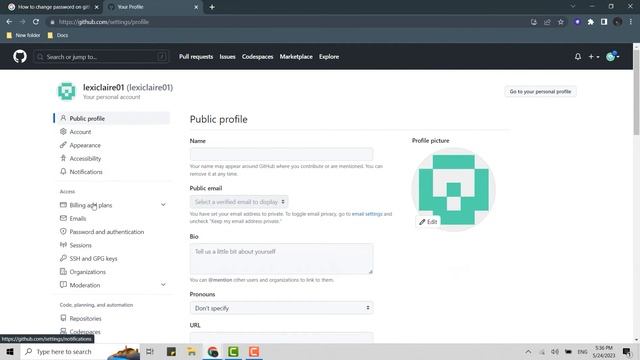Open Task View on taskbar
This screenshot has height=360, width=640.
tap(150, 351)
